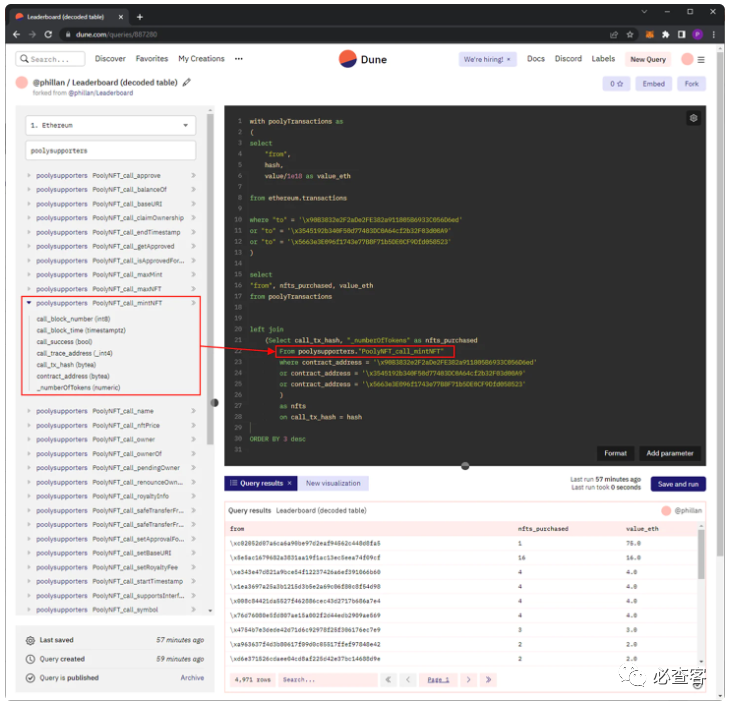Close the Leaderboard (decoded table) tab
730x708 pixels.
tap(121, 17)
